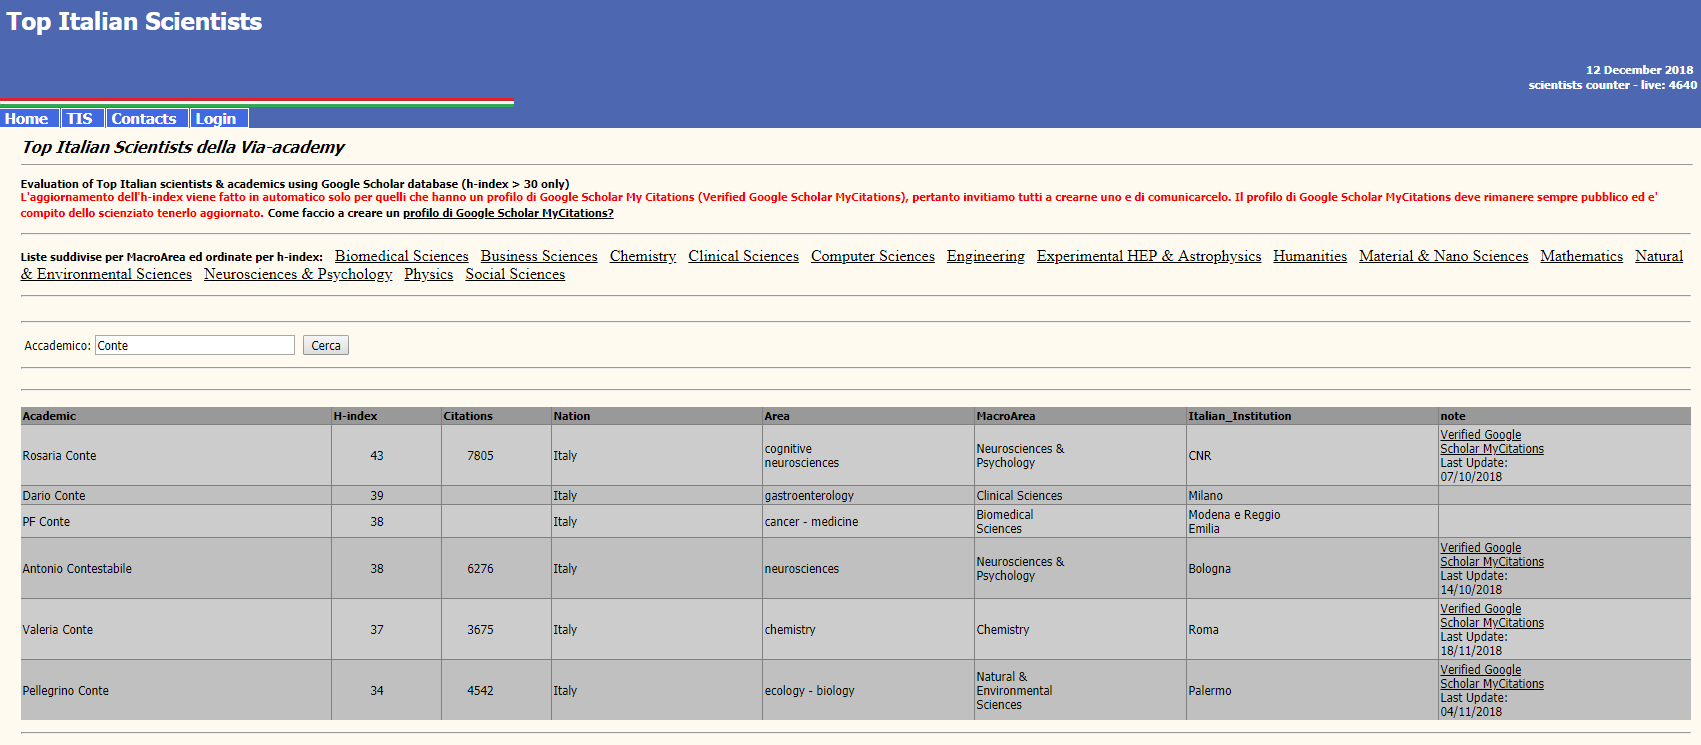Click the CNR institution cell

[x=1312, y=456]
